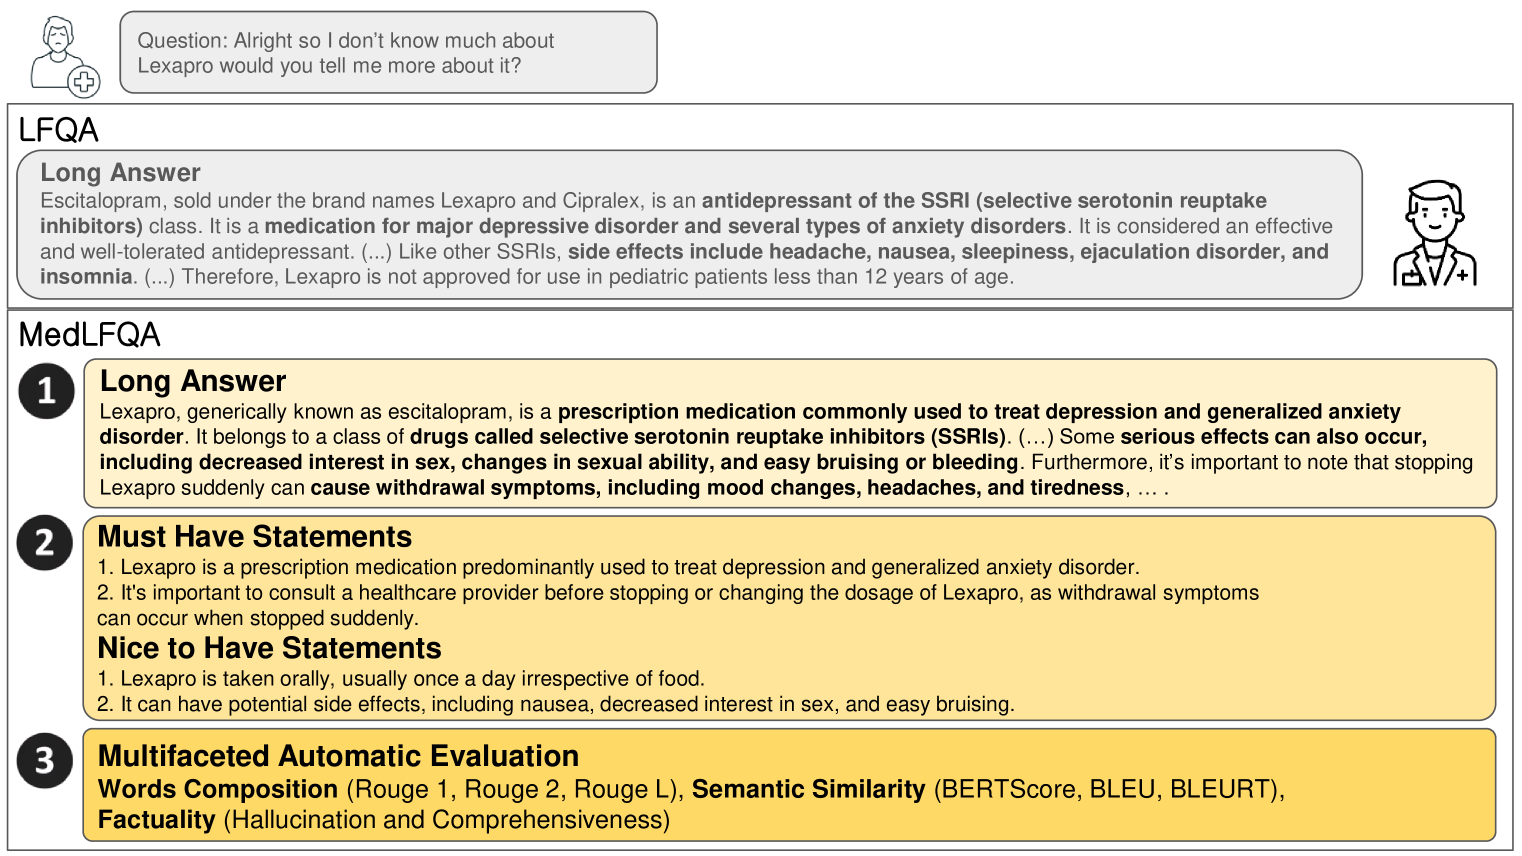
Task: Click the bold Long Answer title in MedLFQA
Action: coord(193,381)
